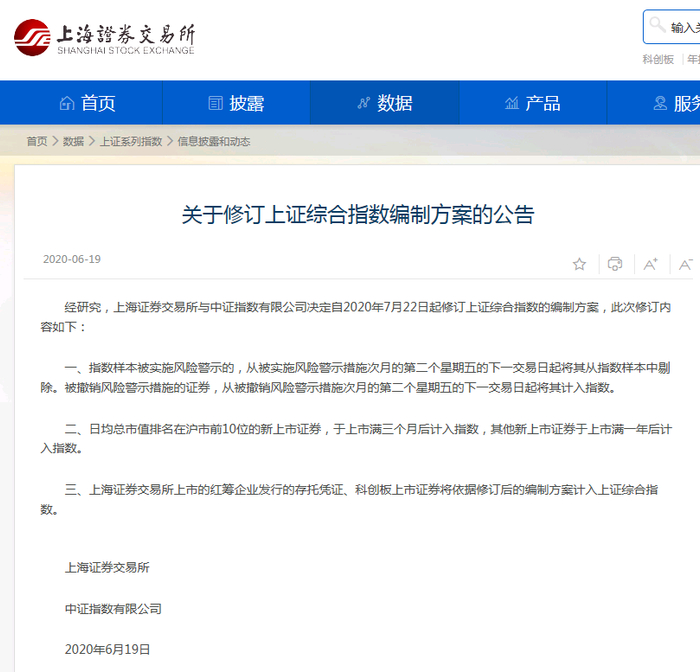Go to 数据 in the breadcrumb
Viewport: 700px width, 672px height.
point(73,142)
